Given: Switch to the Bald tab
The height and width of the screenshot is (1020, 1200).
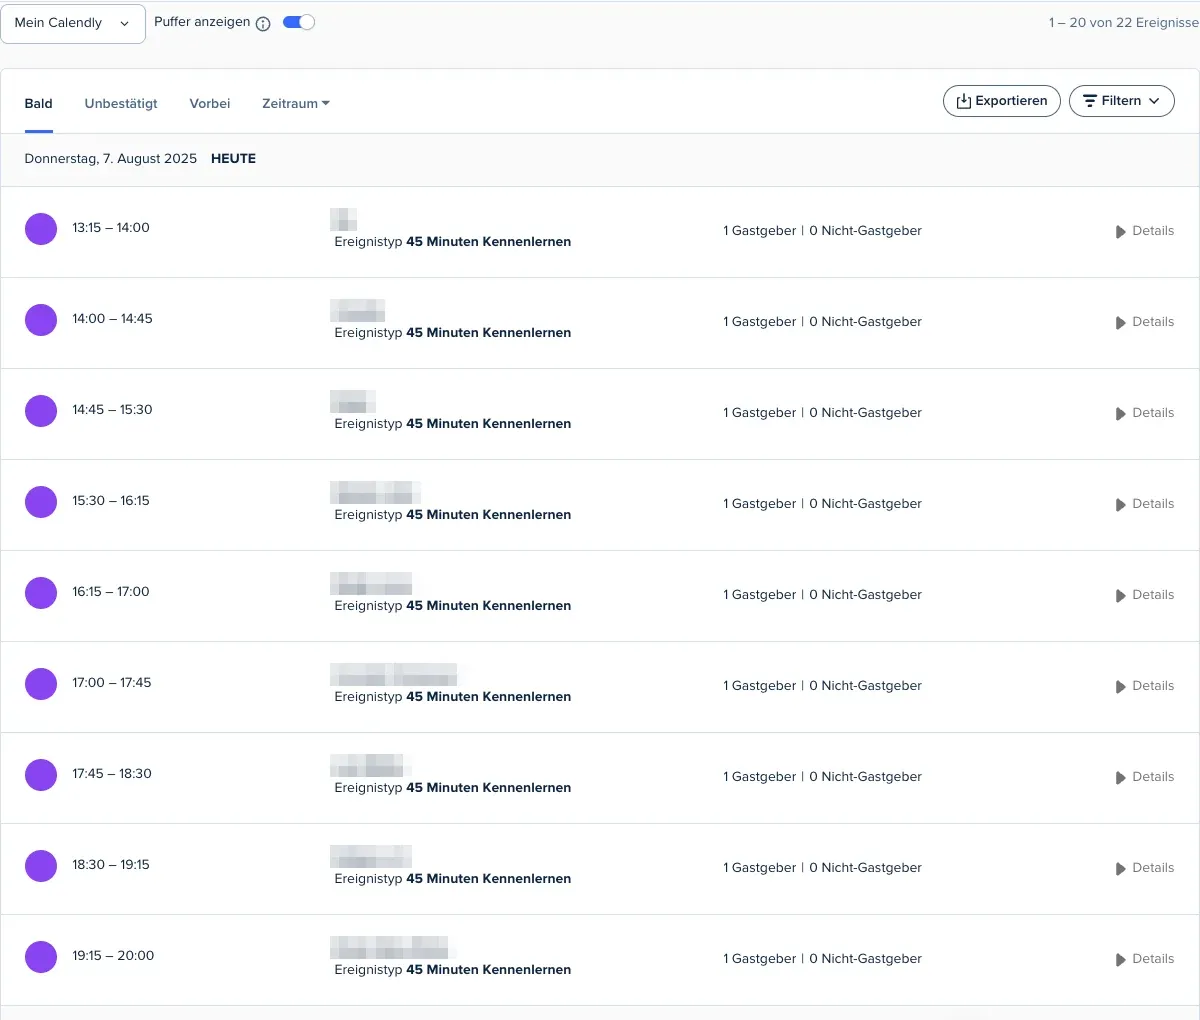Looking at the screenshot, I should click(39, 103).
